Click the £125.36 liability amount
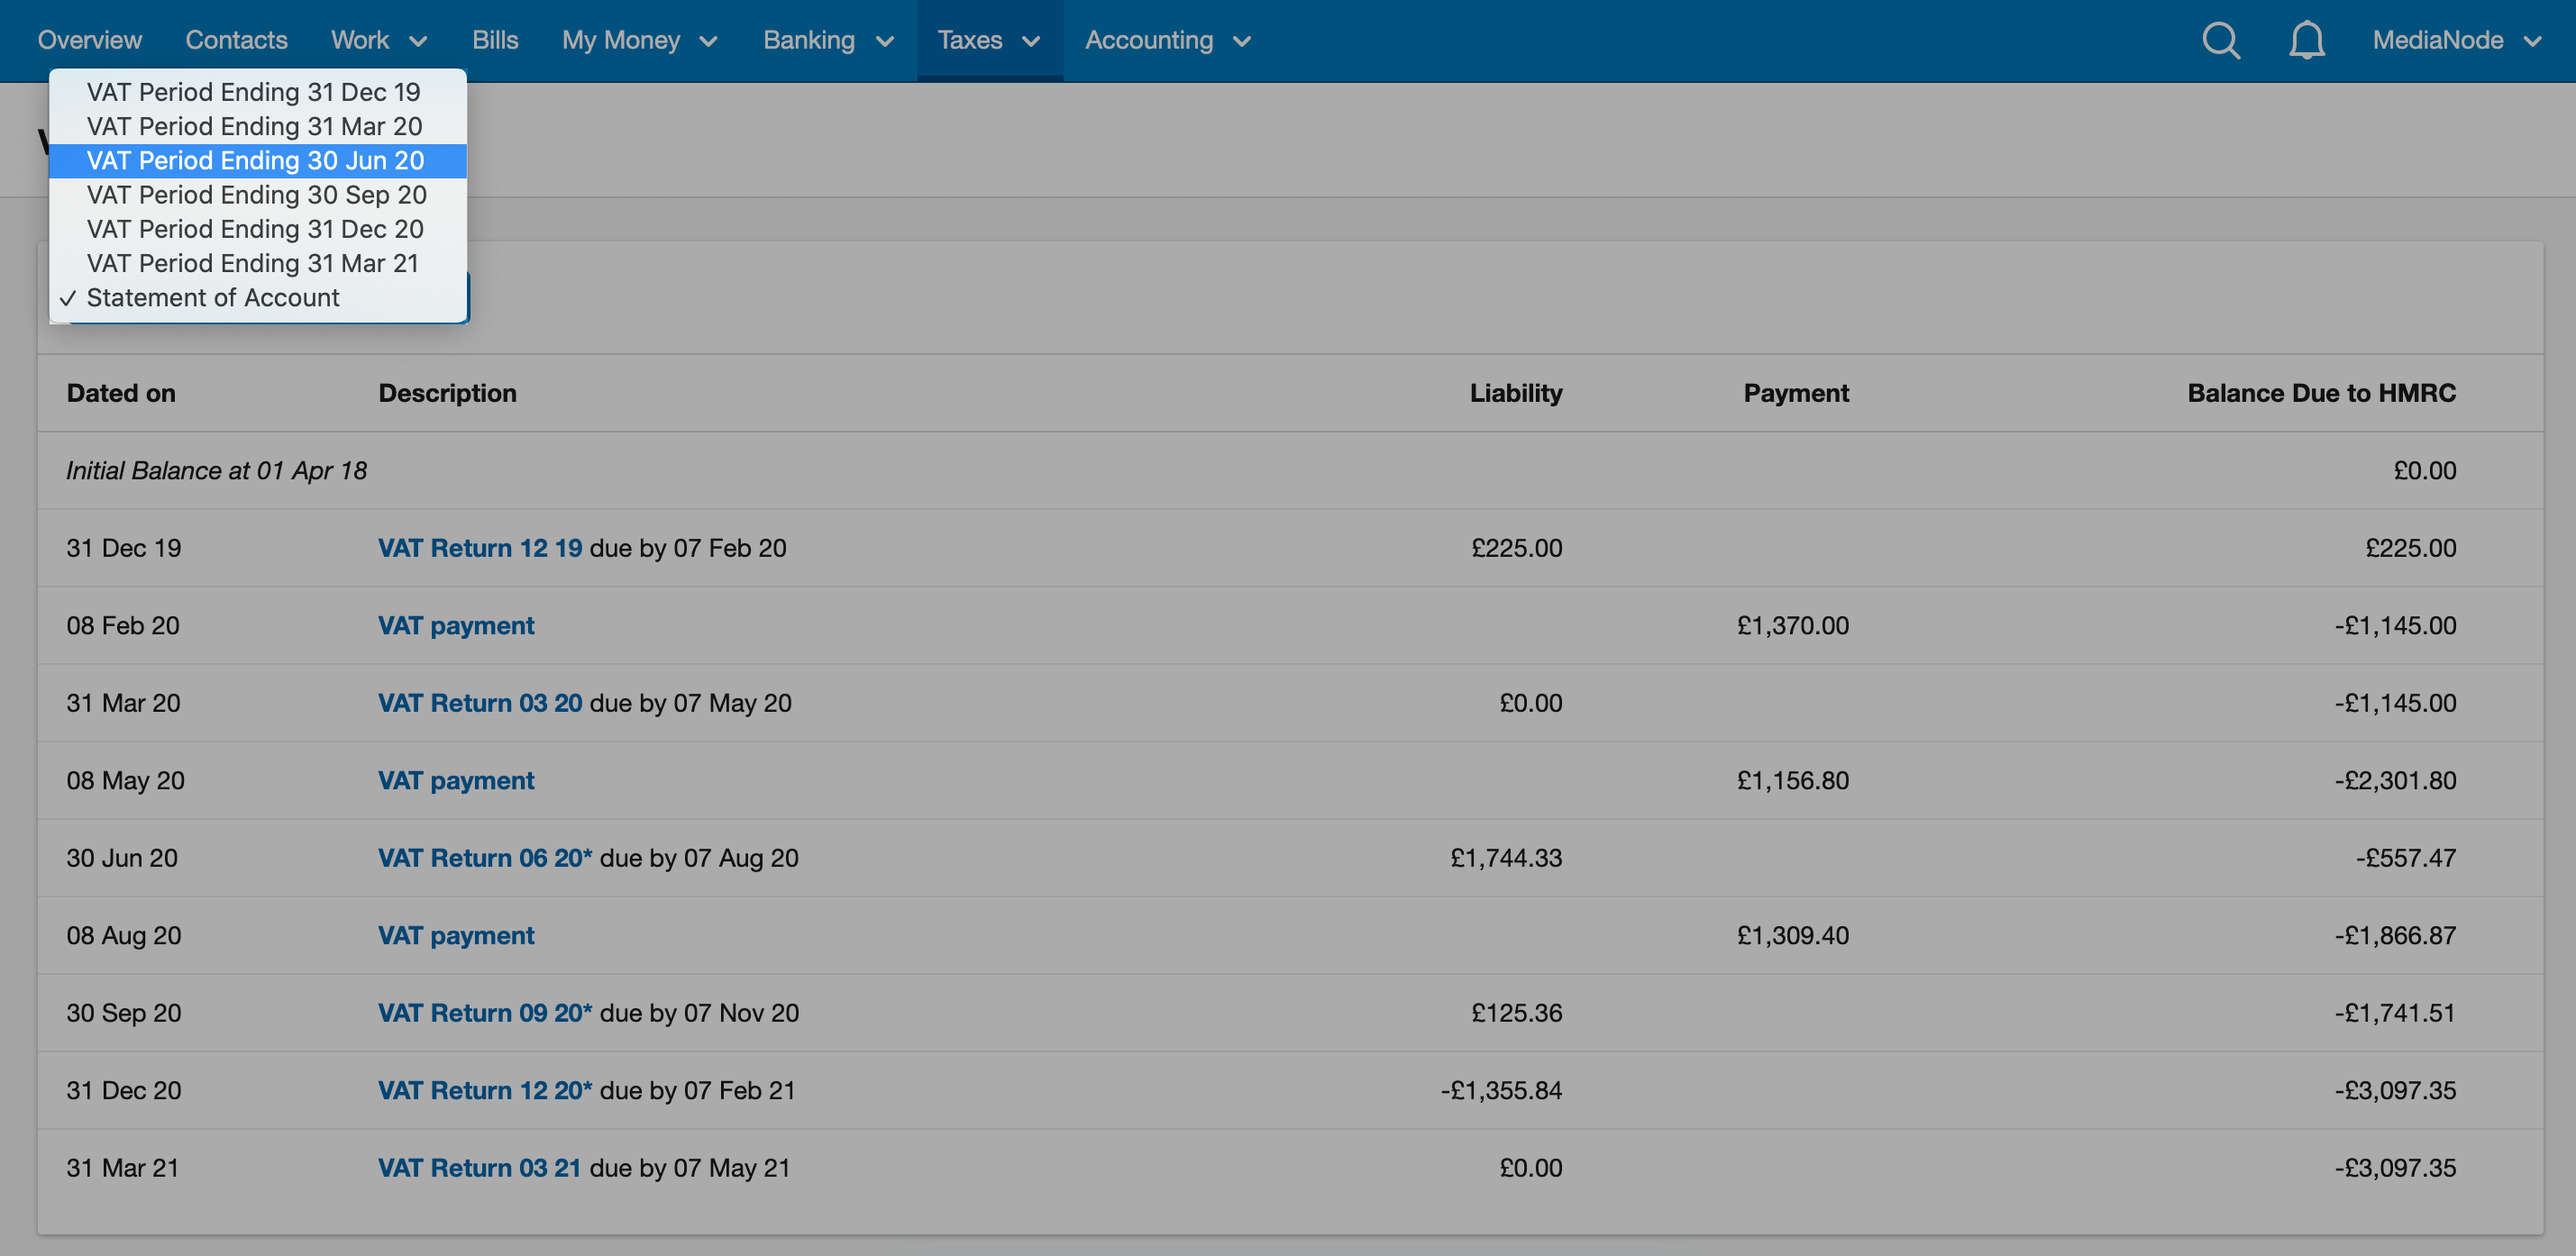This screenshot has width=2576, height=1256. (1516, 1013)
